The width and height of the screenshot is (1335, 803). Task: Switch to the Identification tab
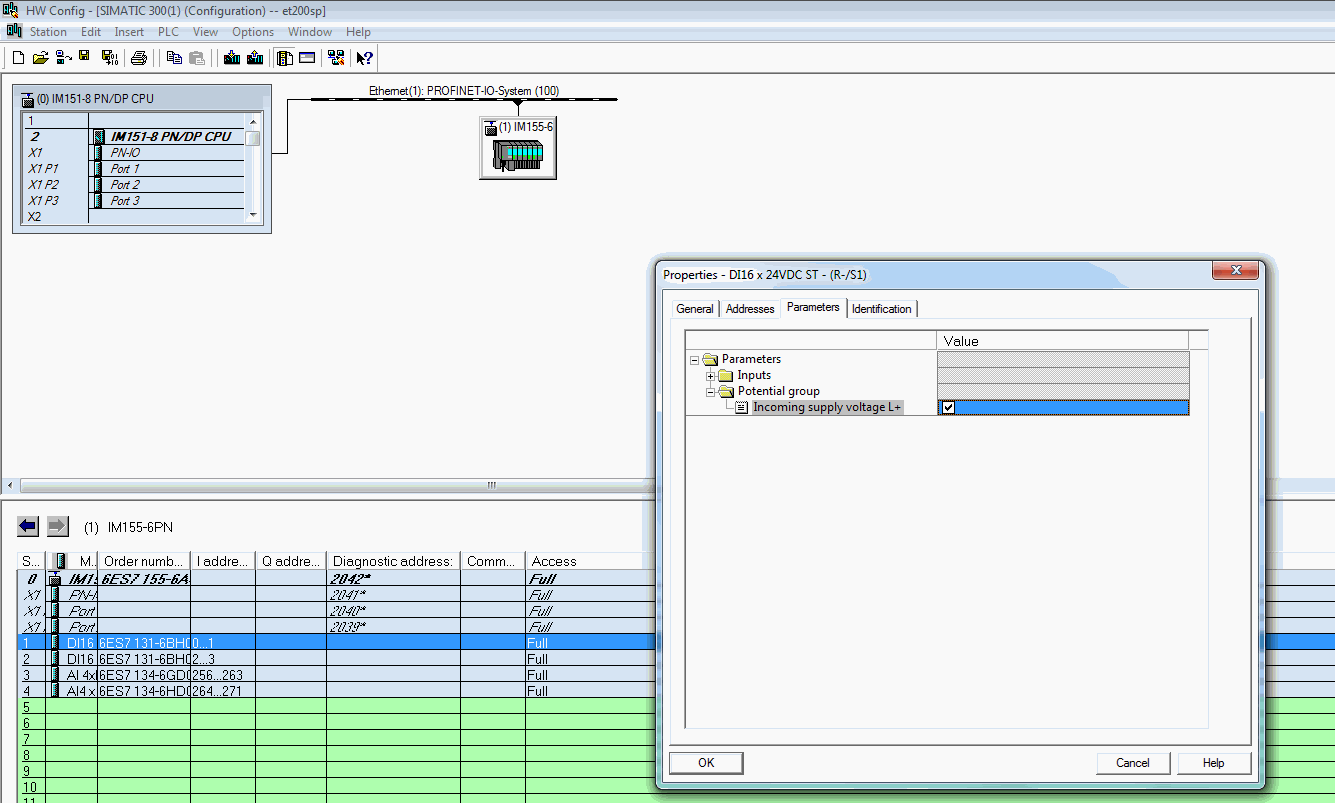(x=882, y=309)
